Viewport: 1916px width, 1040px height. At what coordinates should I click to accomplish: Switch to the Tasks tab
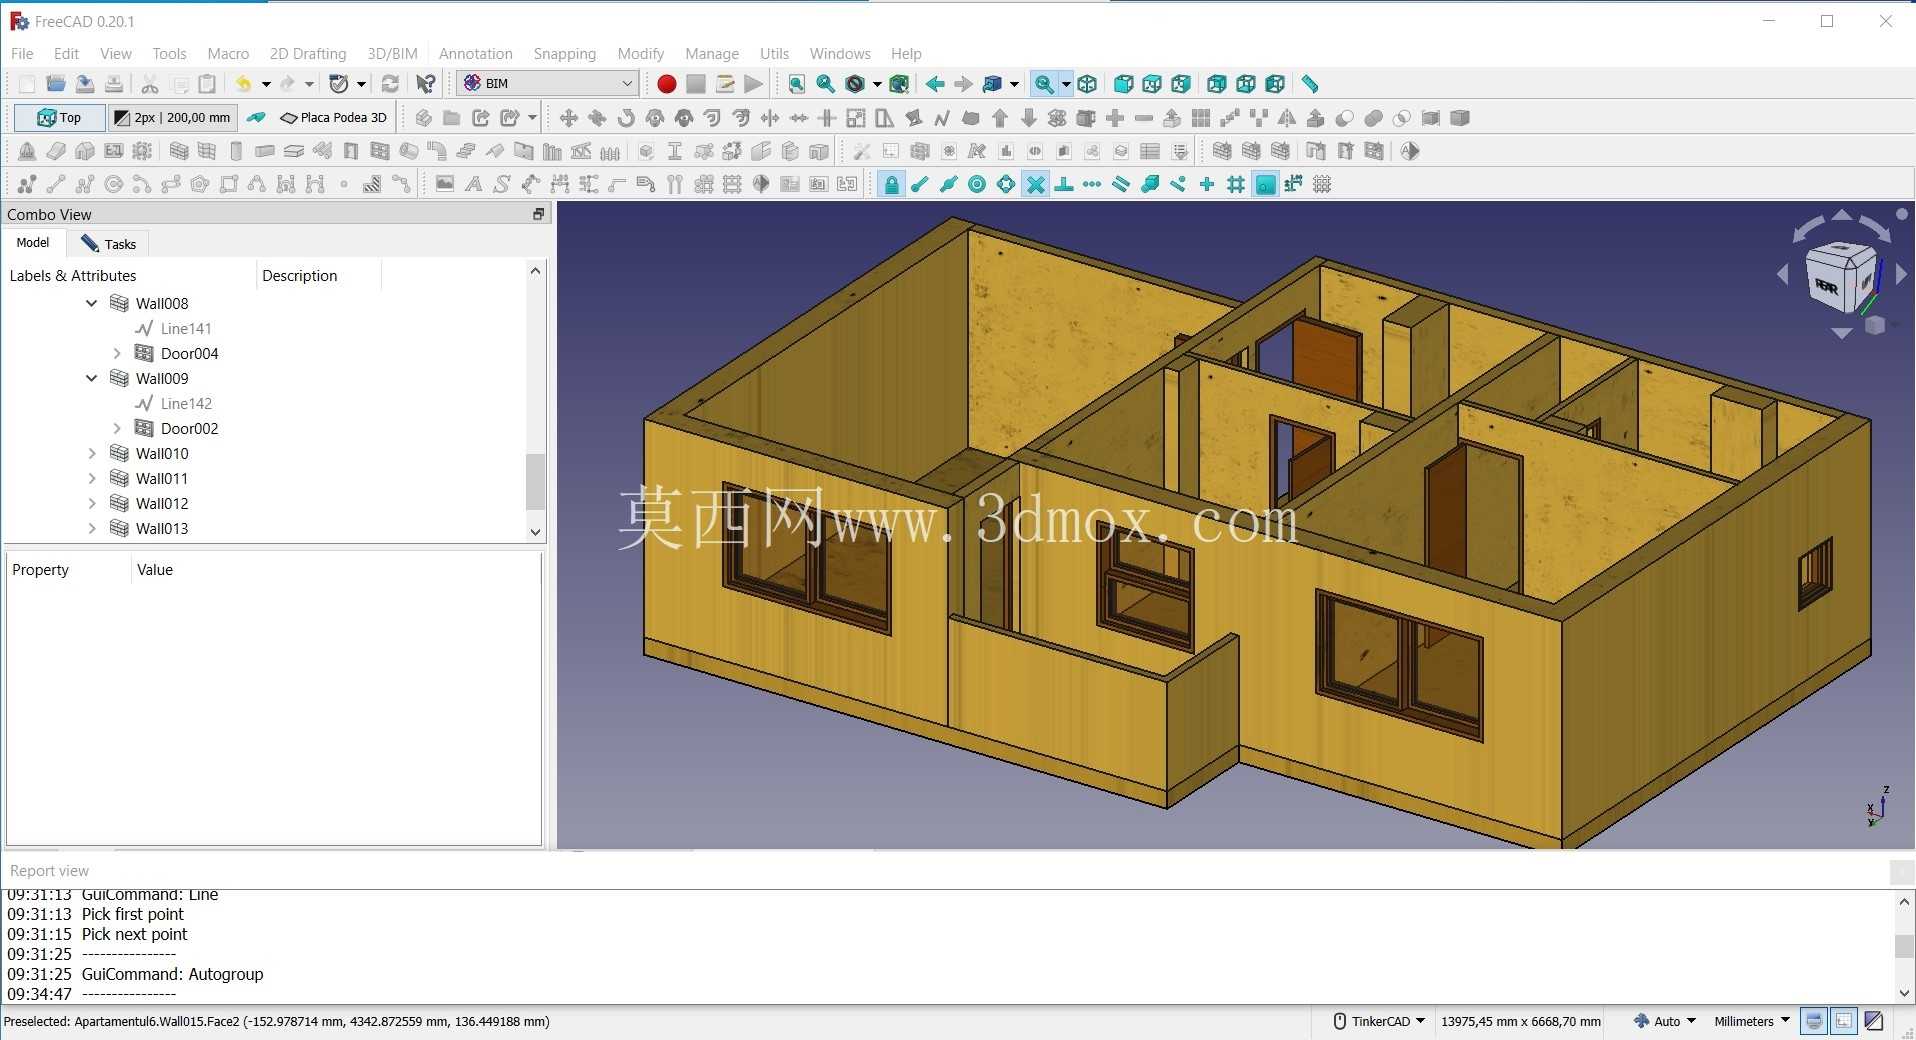click(109, 244)
